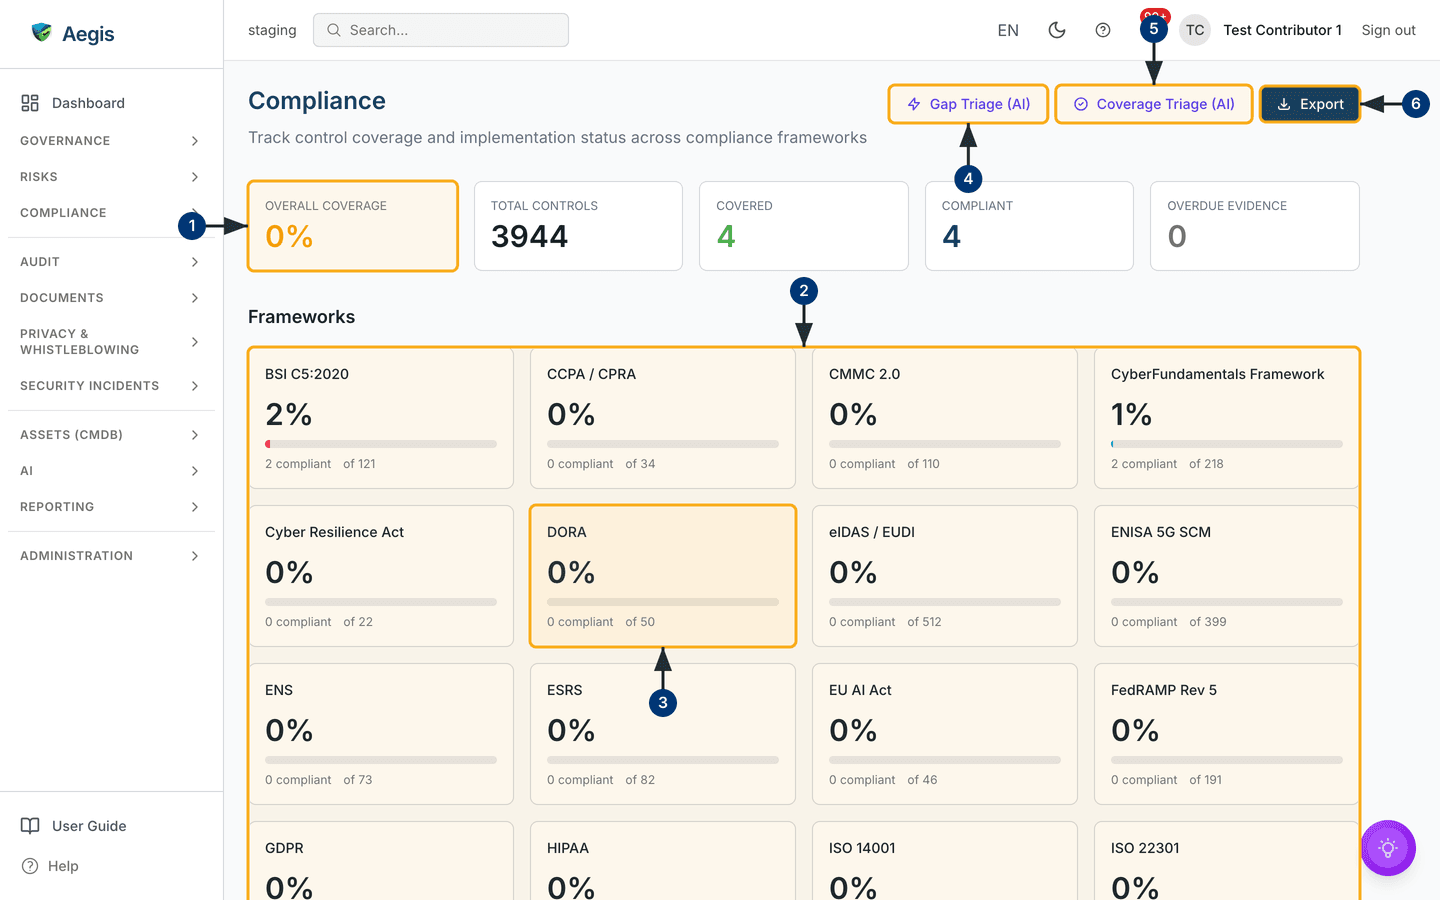Toggle dark mode moon icon
Viewport: 1440px width, 900px height.
click(1057, 30)
